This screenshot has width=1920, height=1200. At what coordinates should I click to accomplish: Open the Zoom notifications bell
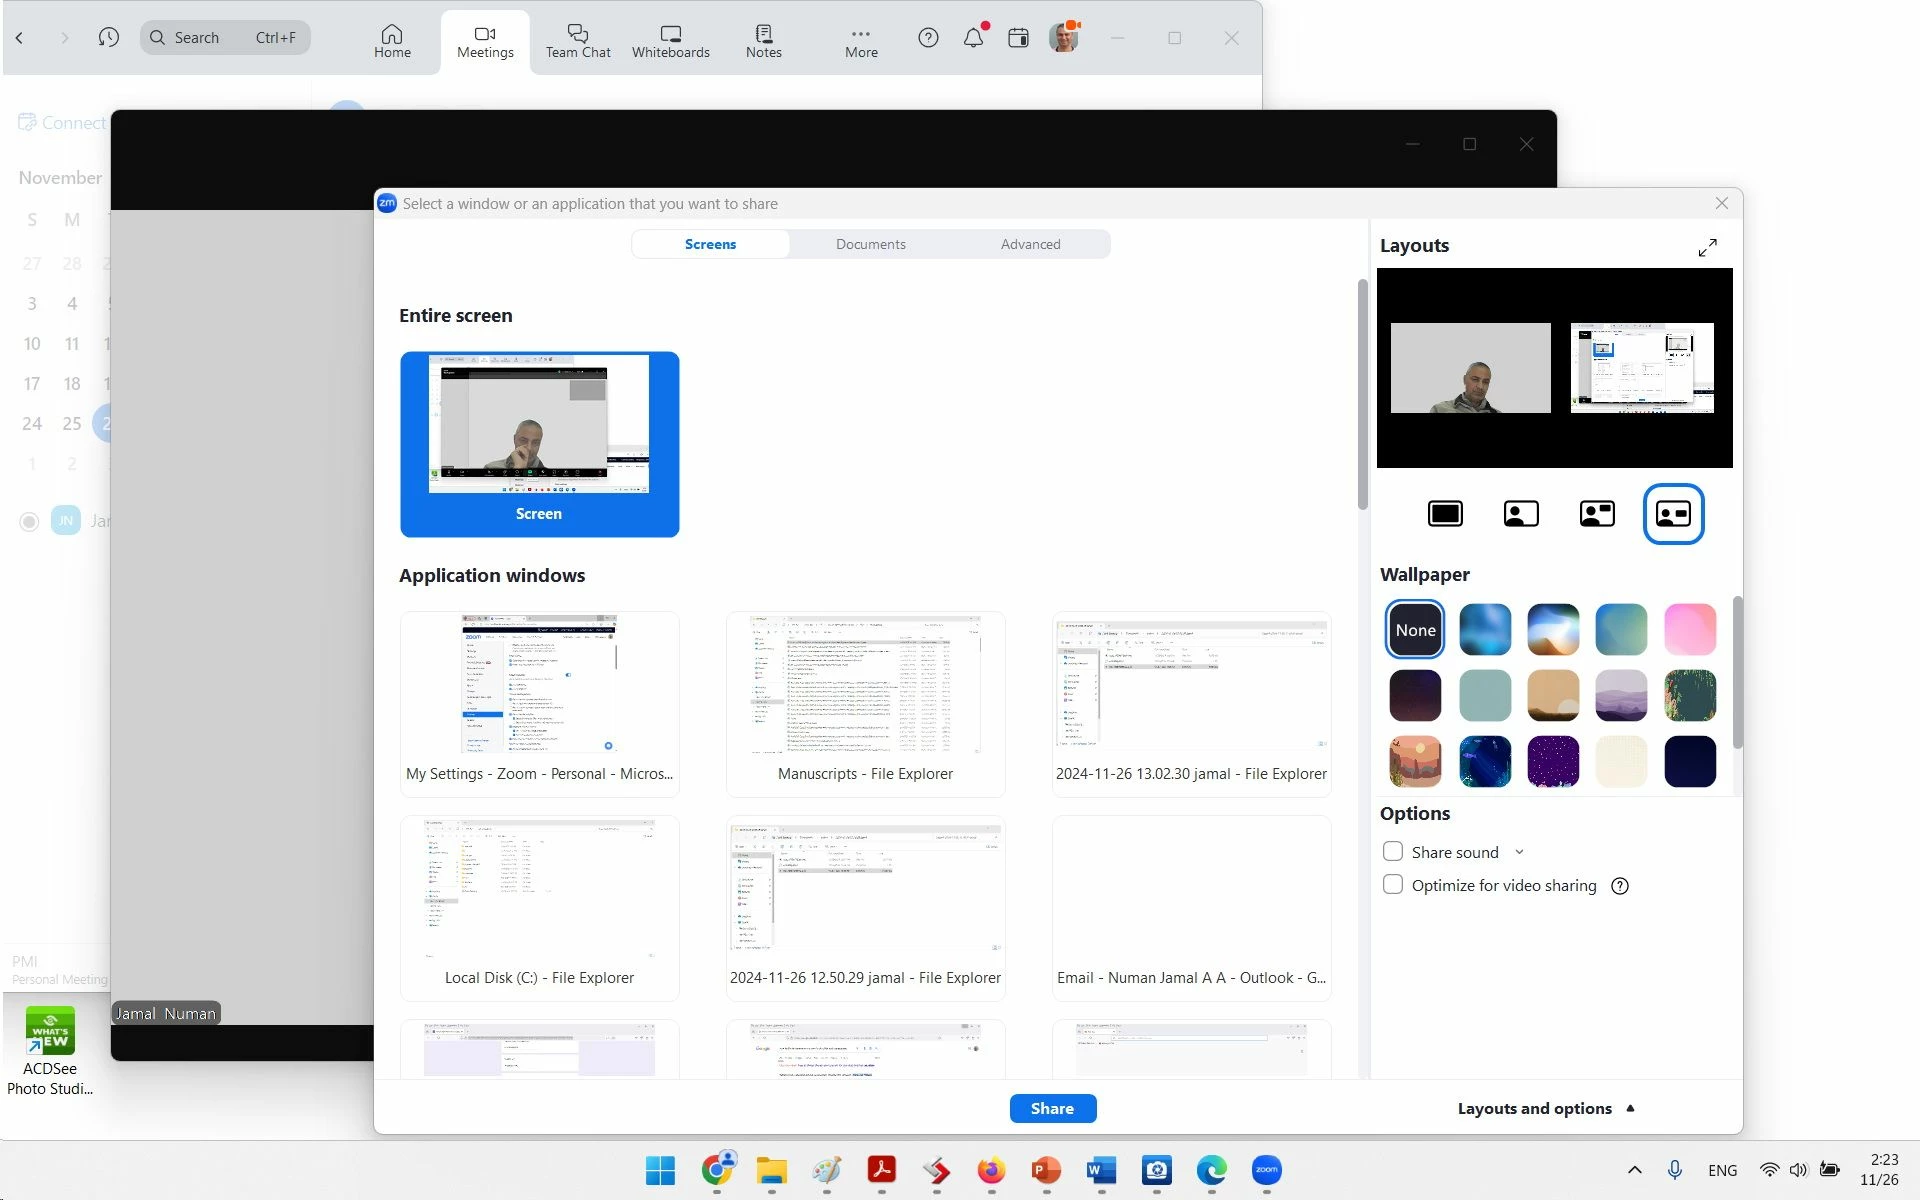[x=973, y=38]
